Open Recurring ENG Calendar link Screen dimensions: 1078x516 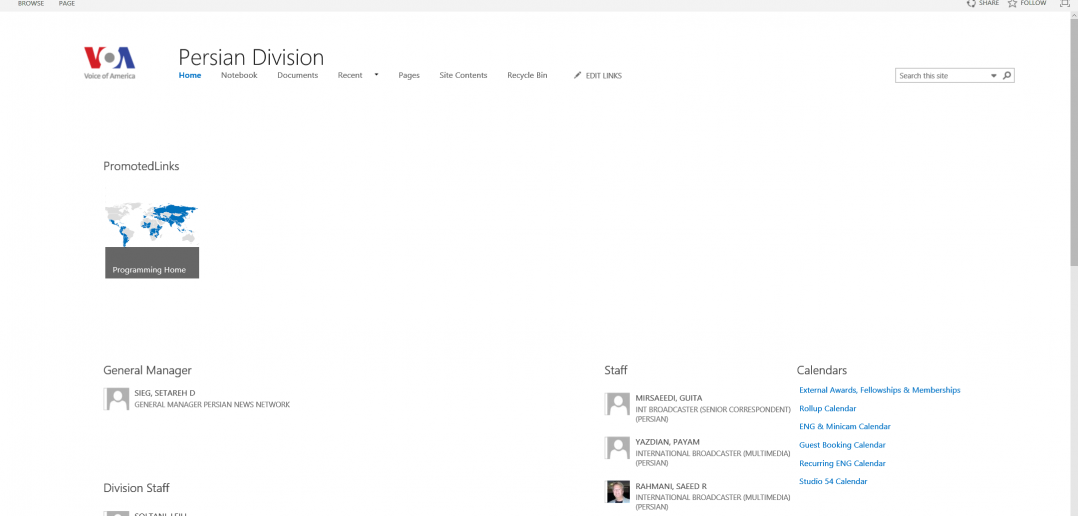tap(842, 464)
